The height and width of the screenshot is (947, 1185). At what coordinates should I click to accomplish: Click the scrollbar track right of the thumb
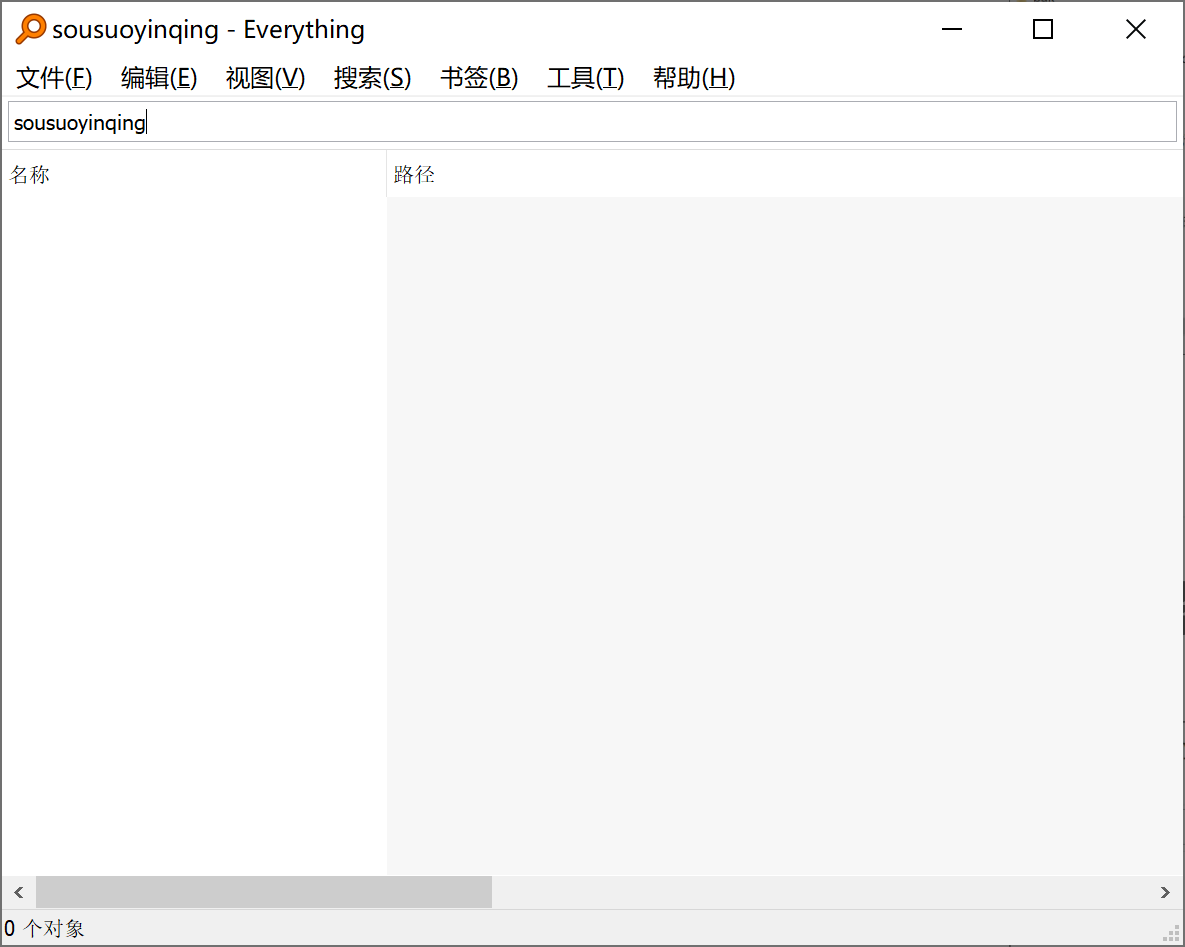coord(820,892)
